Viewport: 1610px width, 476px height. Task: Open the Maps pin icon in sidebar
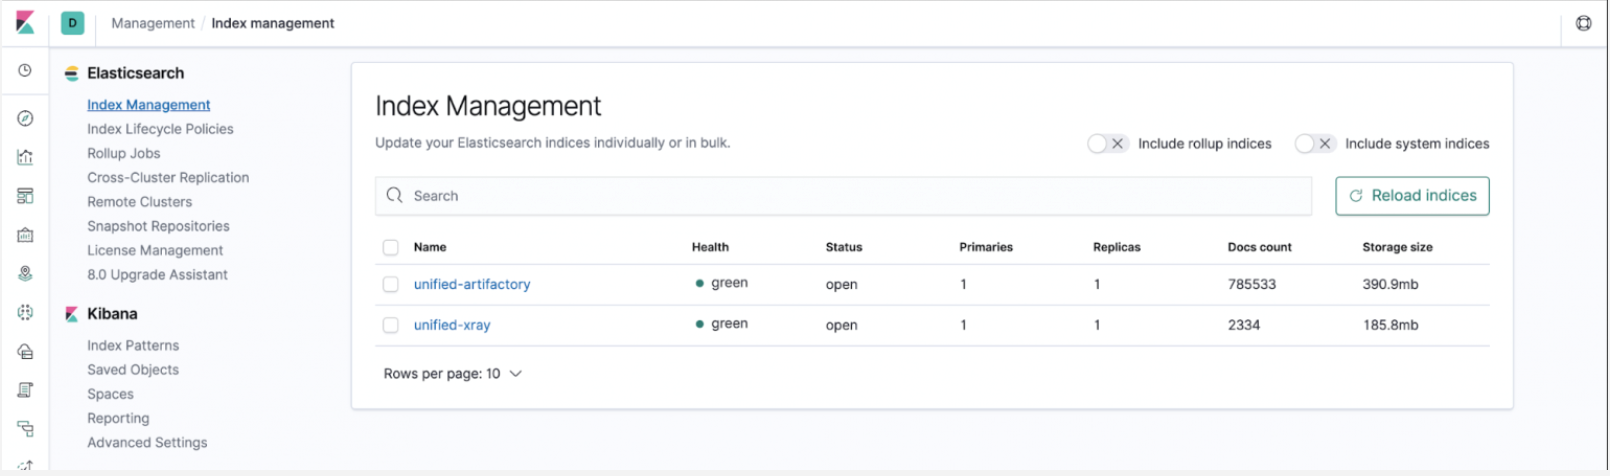pos(26,273)
